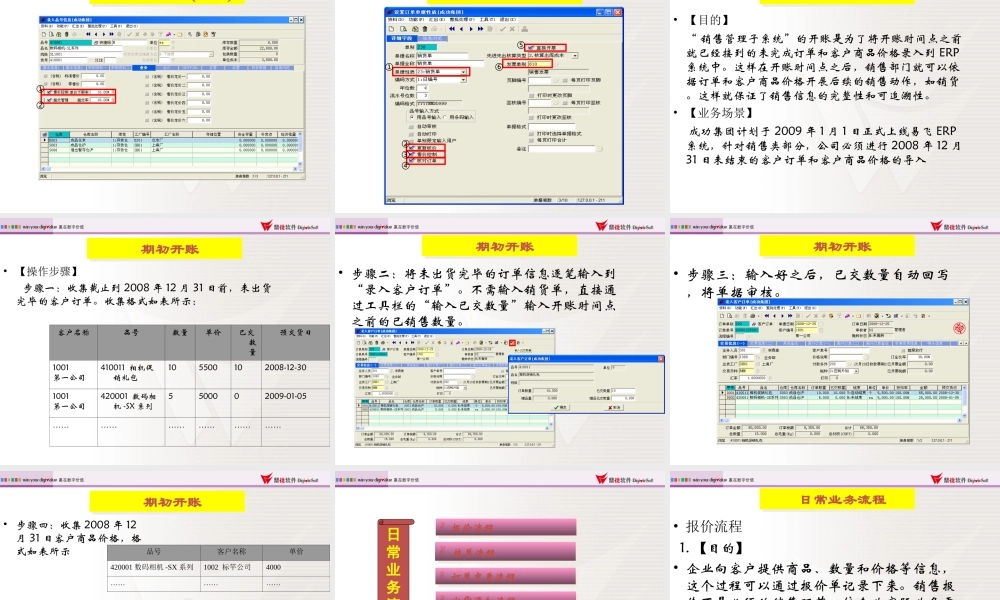This screenshot has width=1000, height=600.
Task: Select the 用条码输入 radio button
Action: click(x=445, y=117)
